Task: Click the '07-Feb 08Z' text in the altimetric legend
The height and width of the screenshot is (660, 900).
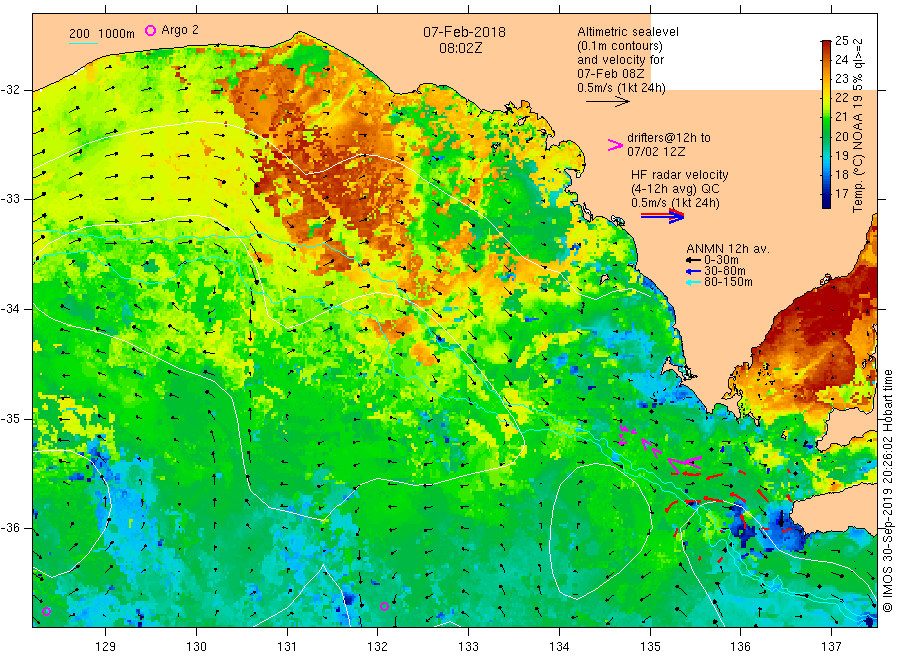Action: [611, 74]
